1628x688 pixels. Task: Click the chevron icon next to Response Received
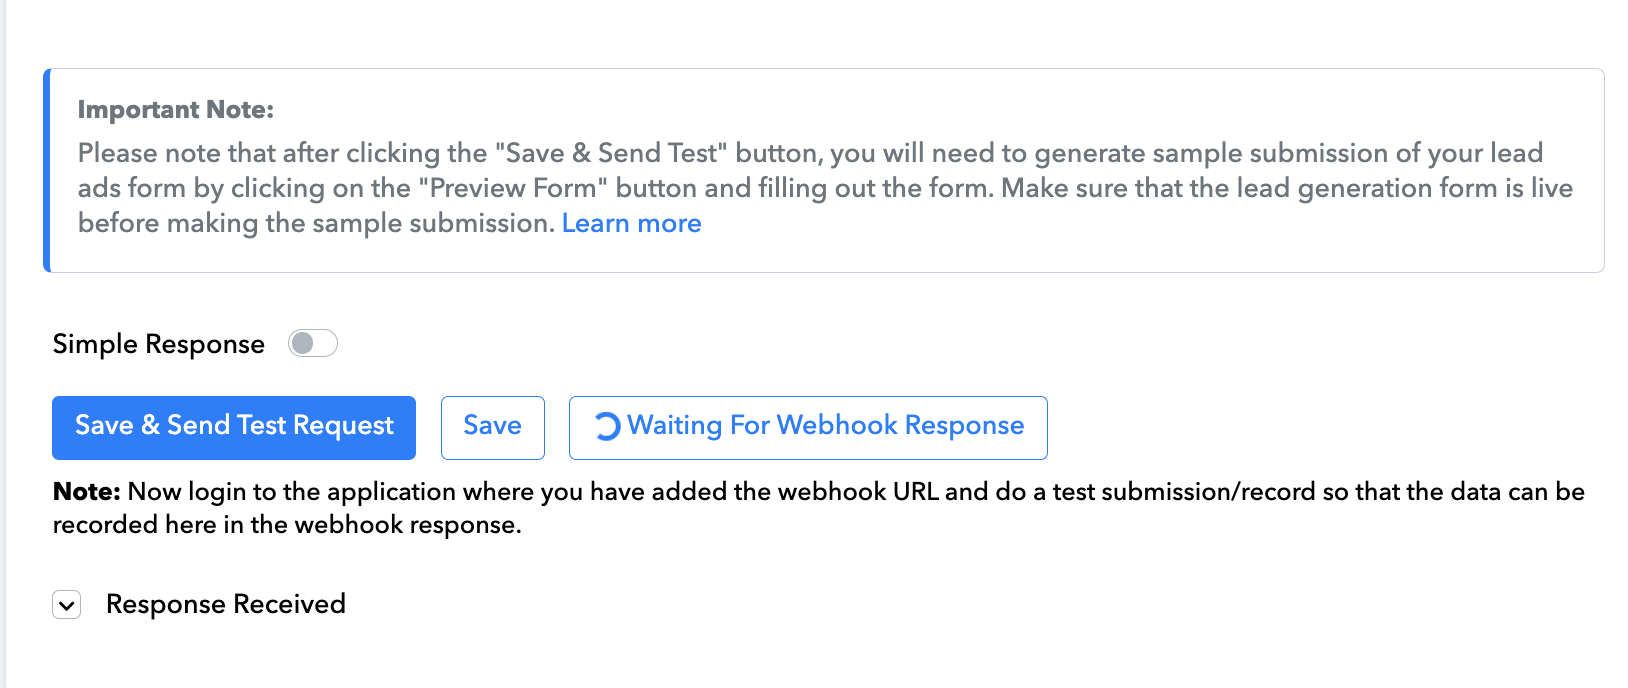[67, 605]
